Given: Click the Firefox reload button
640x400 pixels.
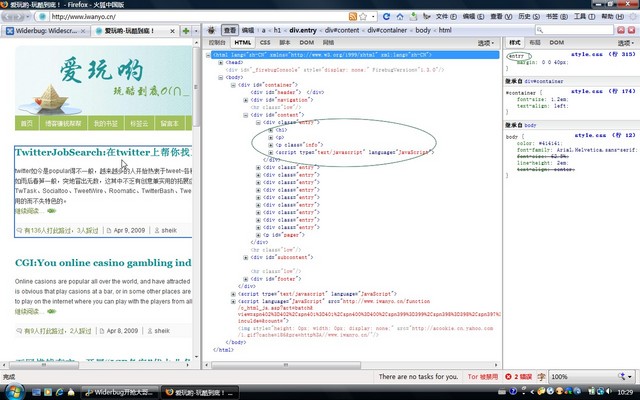Looking at the screenshot, I should point(386,16).
